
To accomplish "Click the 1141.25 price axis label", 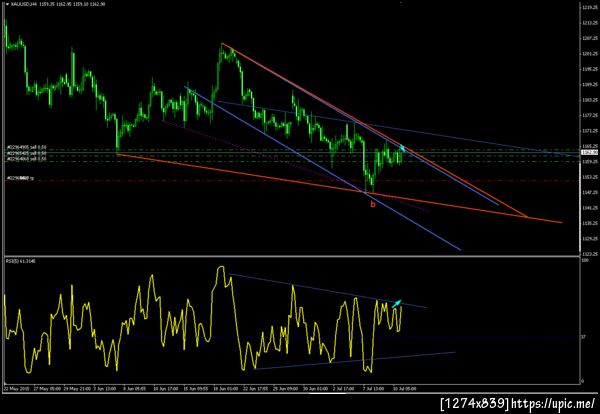I will 590,208.
